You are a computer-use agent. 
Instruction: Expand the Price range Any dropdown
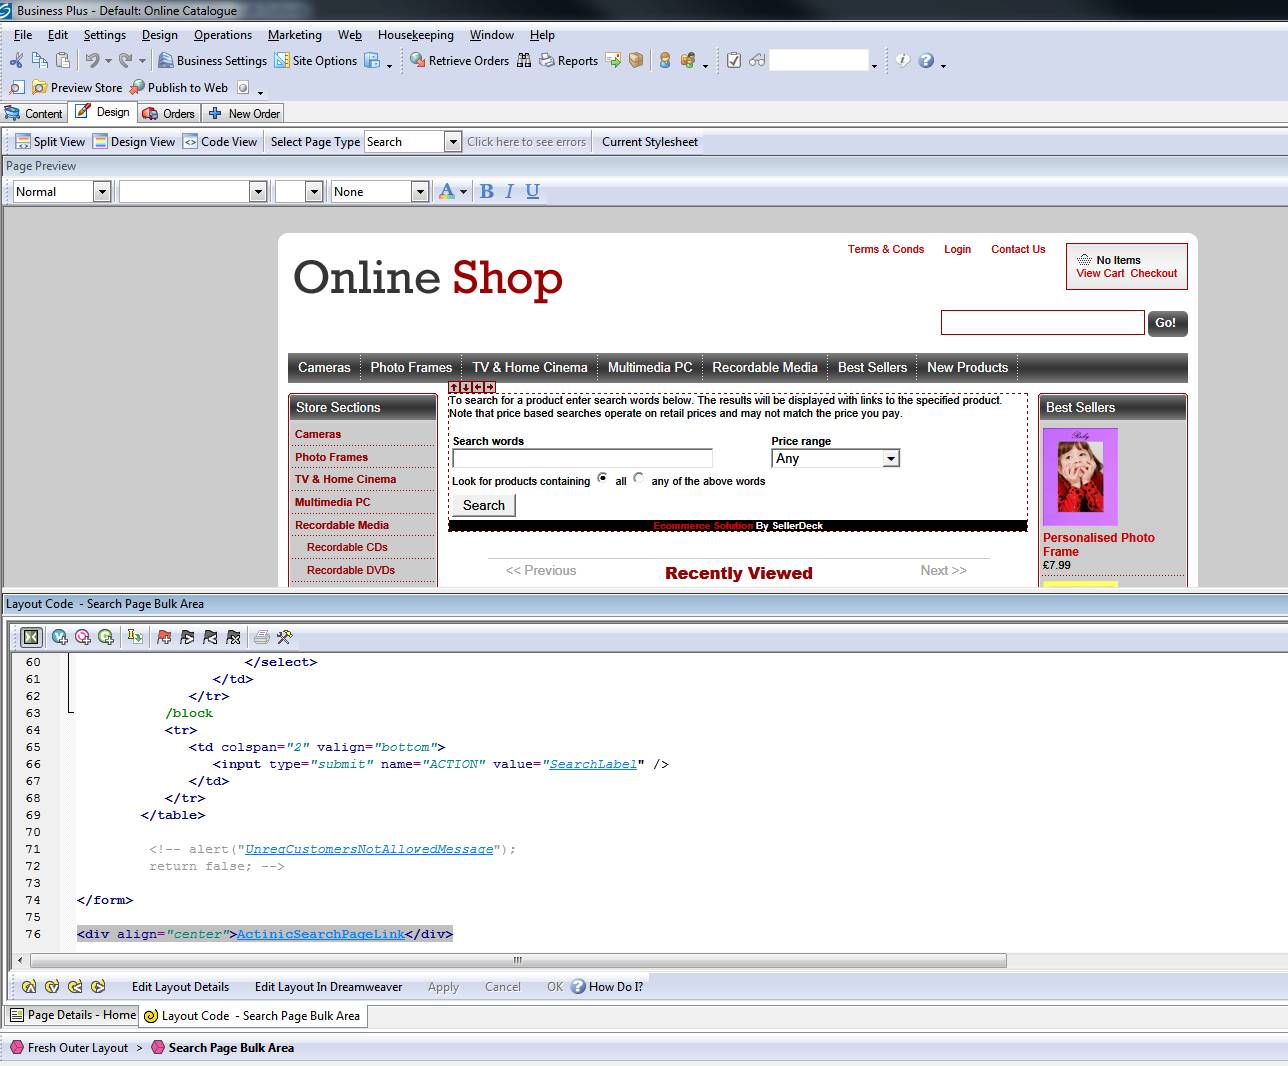tap(890, 459)
